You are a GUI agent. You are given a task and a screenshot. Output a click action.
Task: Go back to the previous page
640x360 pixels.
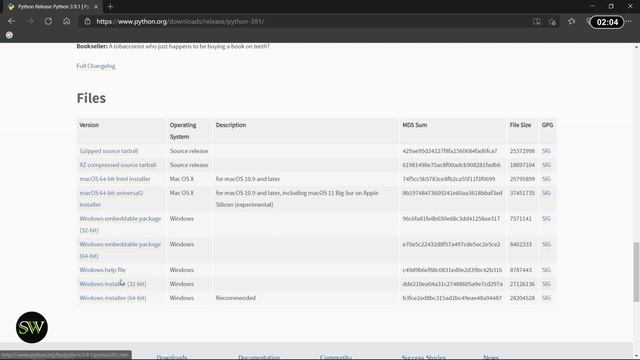click(11, 21)
